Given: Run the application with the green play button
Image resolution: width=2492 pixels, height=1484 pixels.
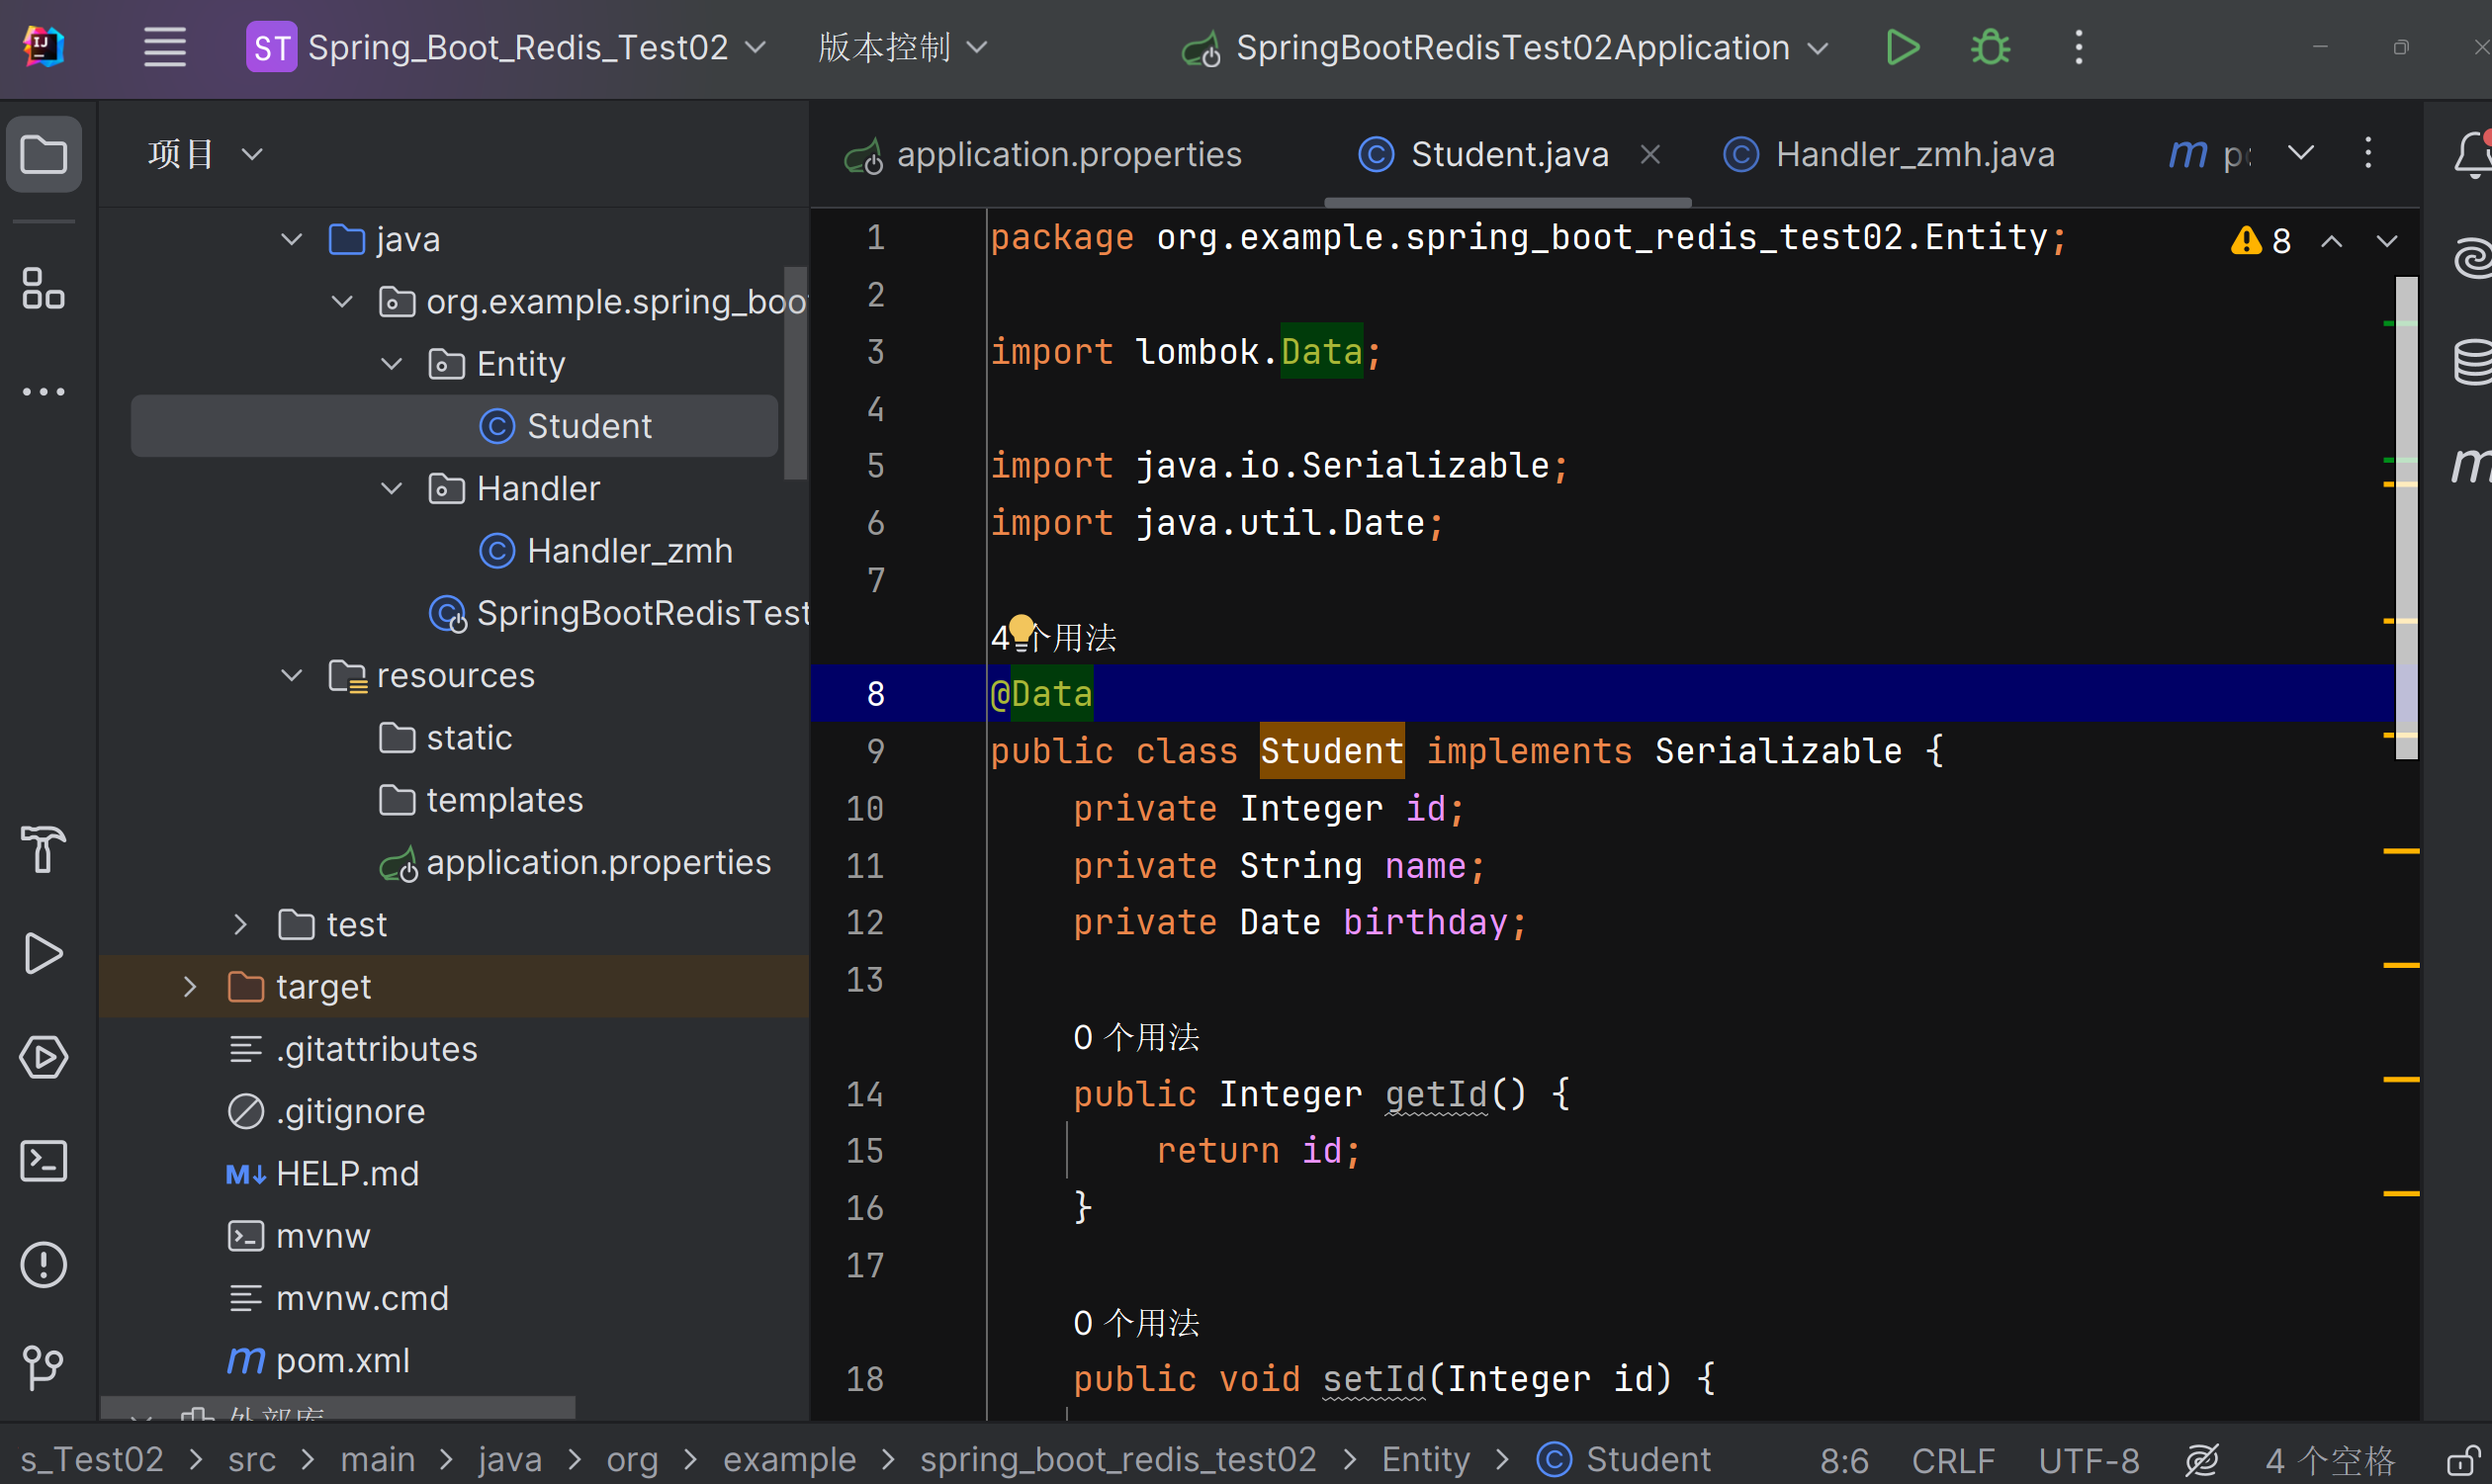Looking at the screenshot, I should coord(1901,47).
